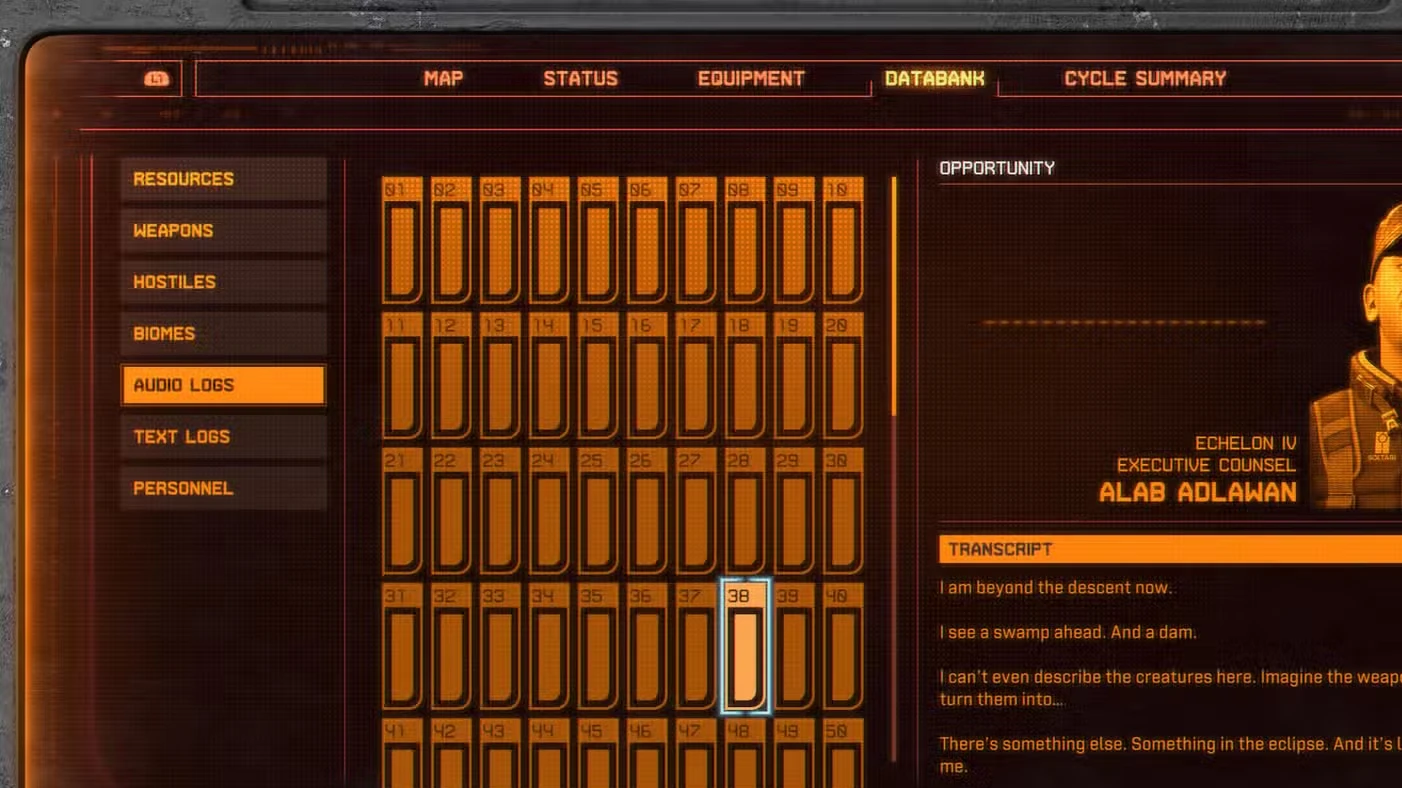The height and width of the screenshot is (788, 1402).
Task: Select audio log 10
Action: [843, 240]
